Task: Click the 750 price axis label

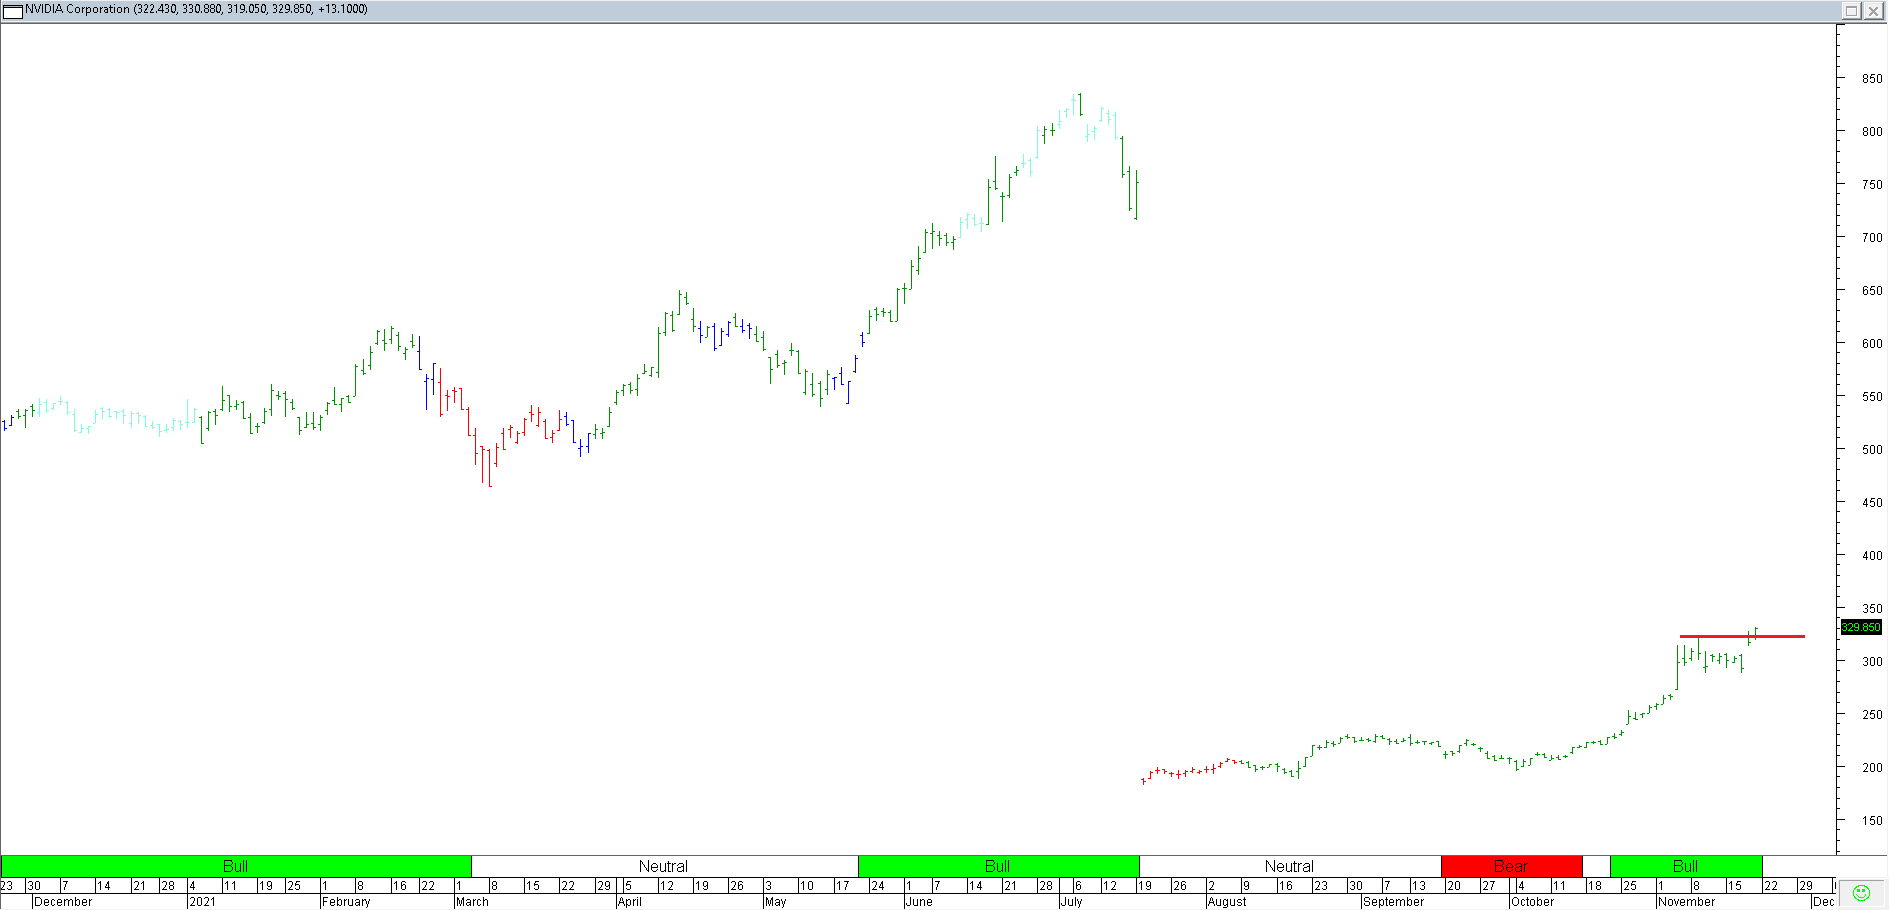Action: (1871, 185)
